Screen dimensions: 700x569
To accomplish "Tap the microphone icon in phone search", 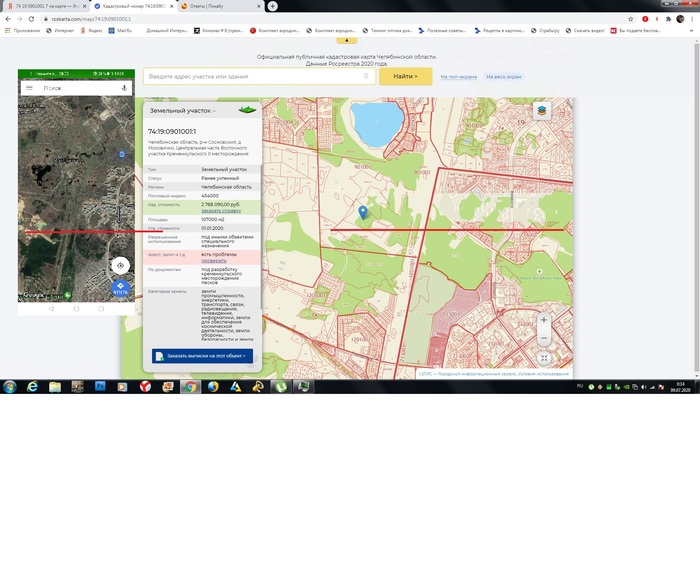I will point(124,88).
